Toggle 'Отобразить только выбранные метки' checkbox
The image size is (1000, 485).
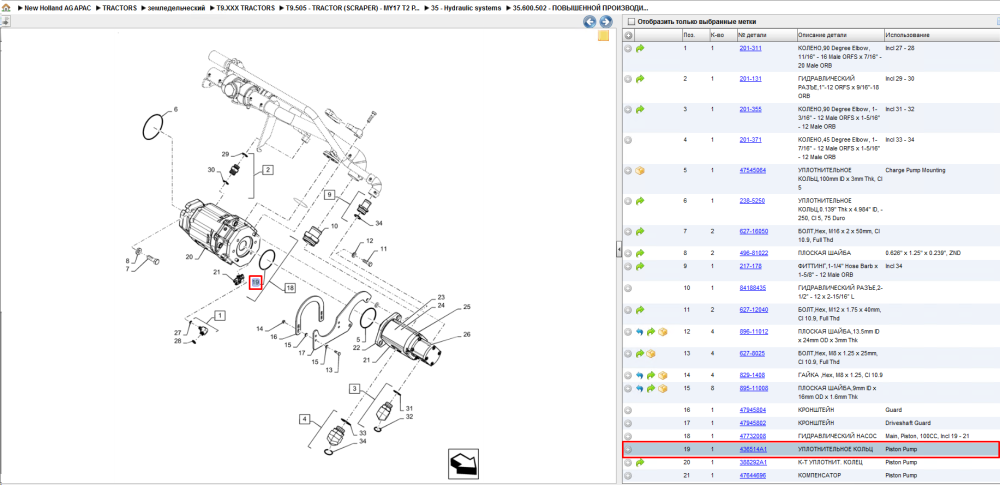coord(631,22)
